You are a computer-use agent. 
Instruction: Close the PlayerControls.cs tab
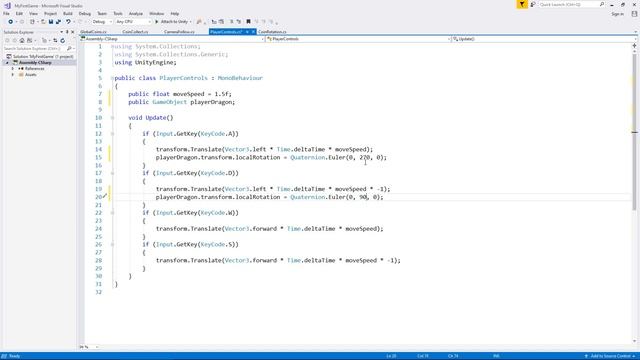point(253,31)
